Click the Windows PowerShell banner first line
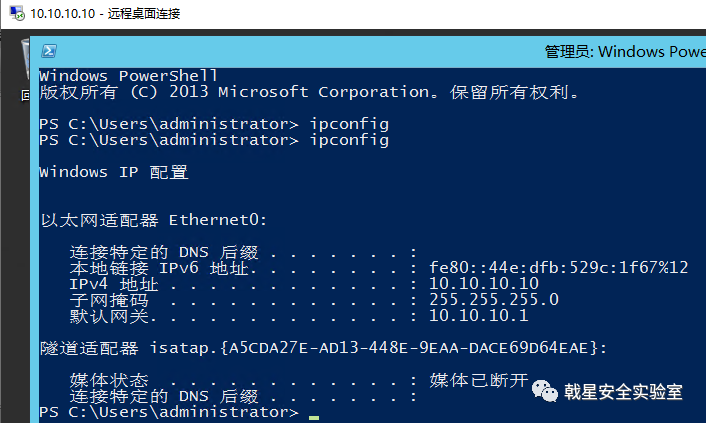The image size is (706, 423). (128, 76)
